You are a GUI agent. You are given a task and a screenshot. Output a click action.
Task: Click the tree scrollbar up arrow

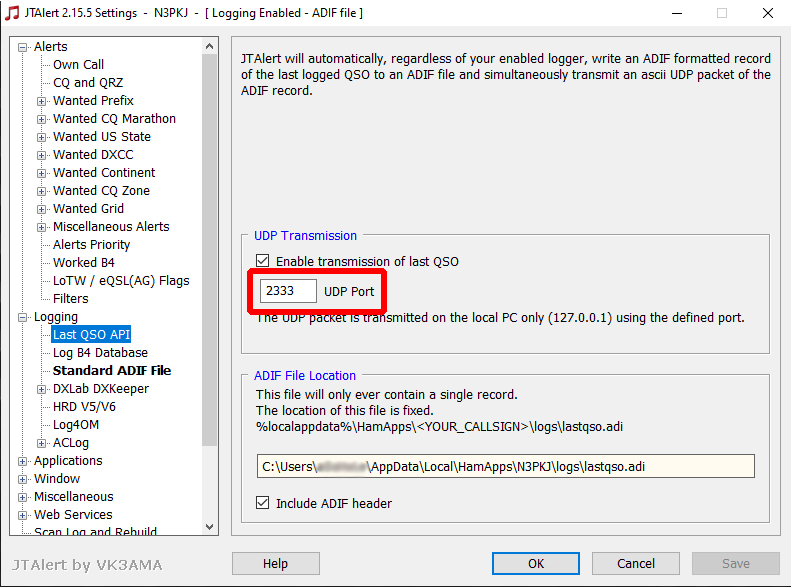click(x=210, y=46)
